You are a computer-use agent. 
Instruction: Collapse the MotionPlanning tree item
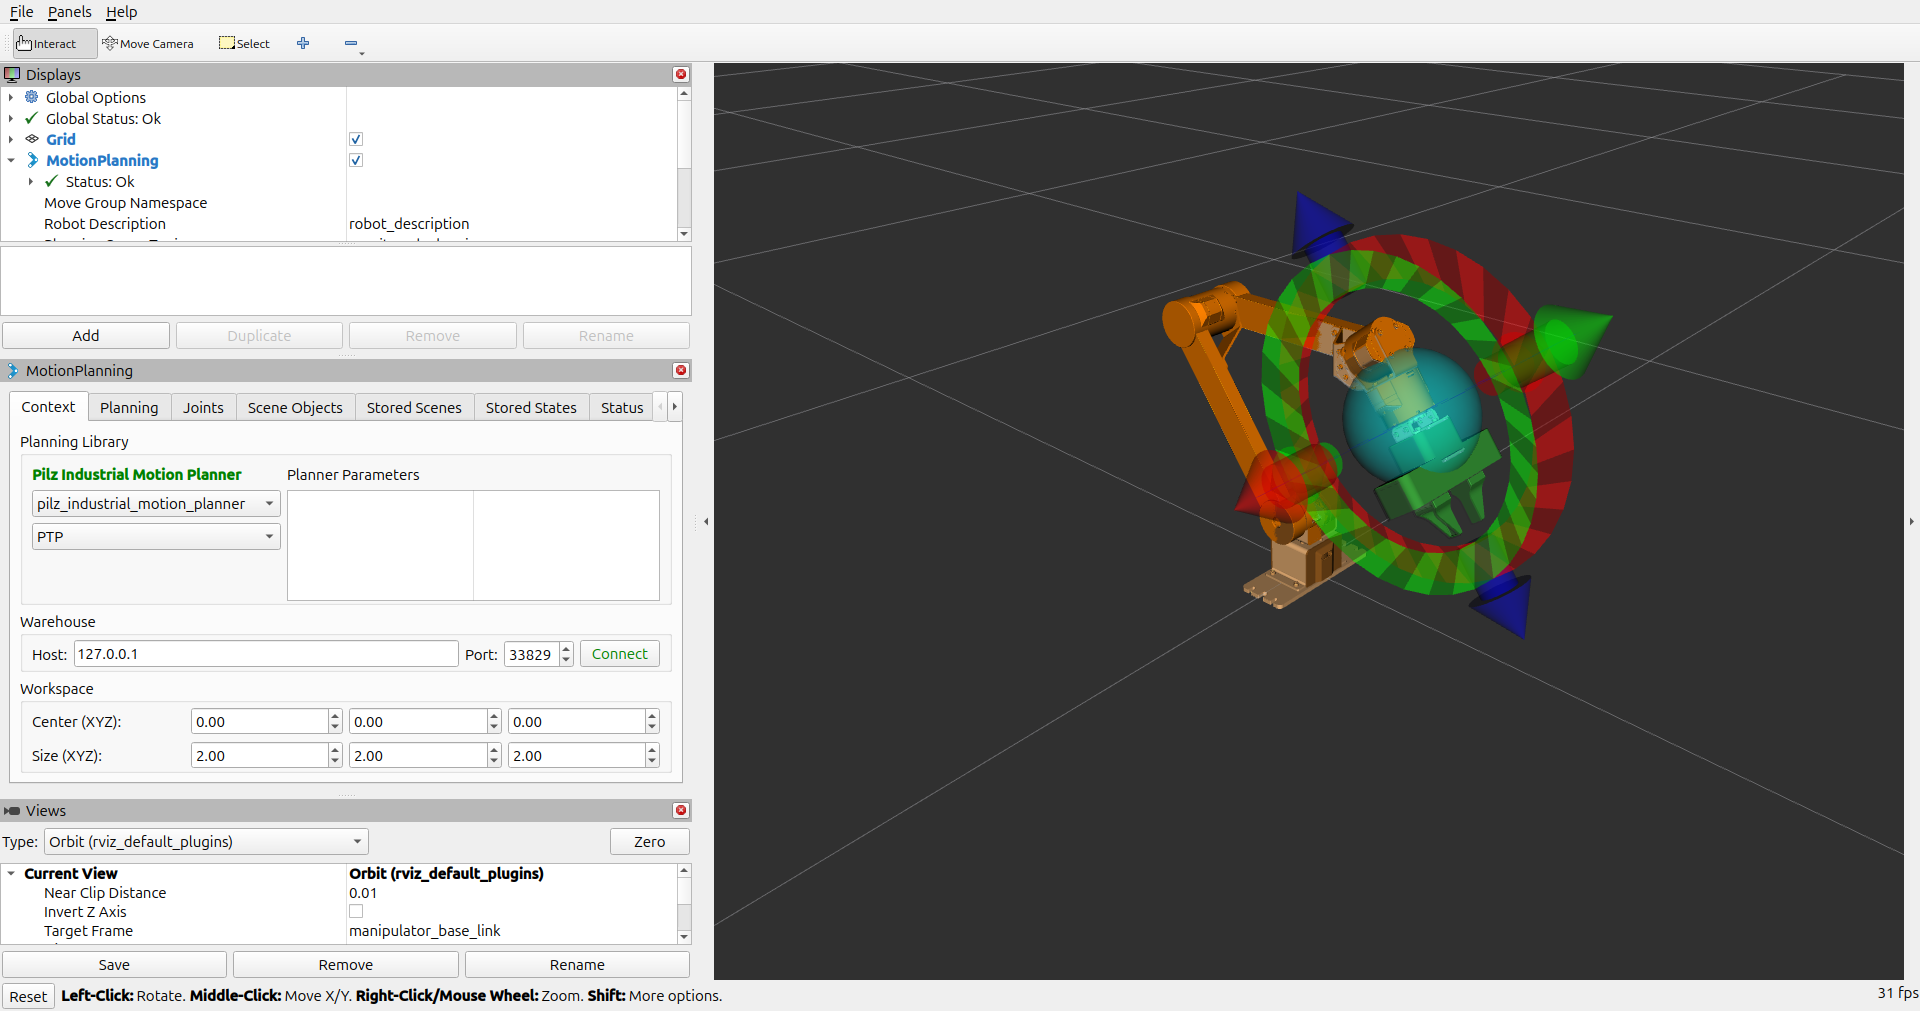coord(11,160)
